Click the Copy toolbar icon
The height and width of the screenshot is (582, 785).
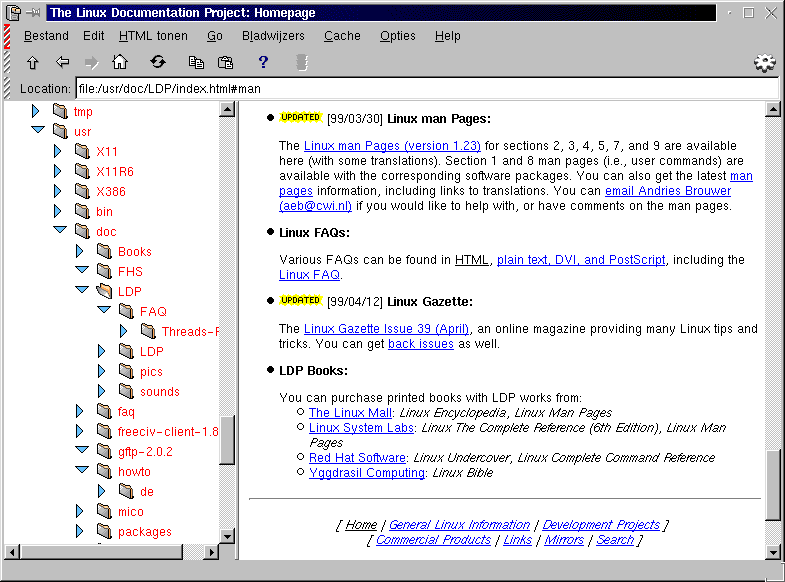tap(196, 62)
